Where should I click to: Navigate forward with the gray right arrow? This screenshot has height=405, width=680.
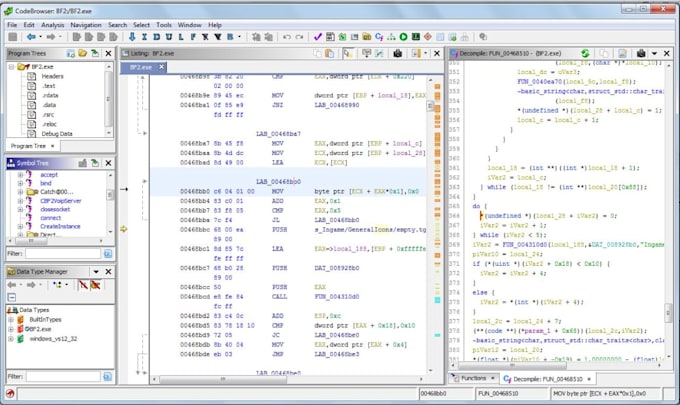51,37
